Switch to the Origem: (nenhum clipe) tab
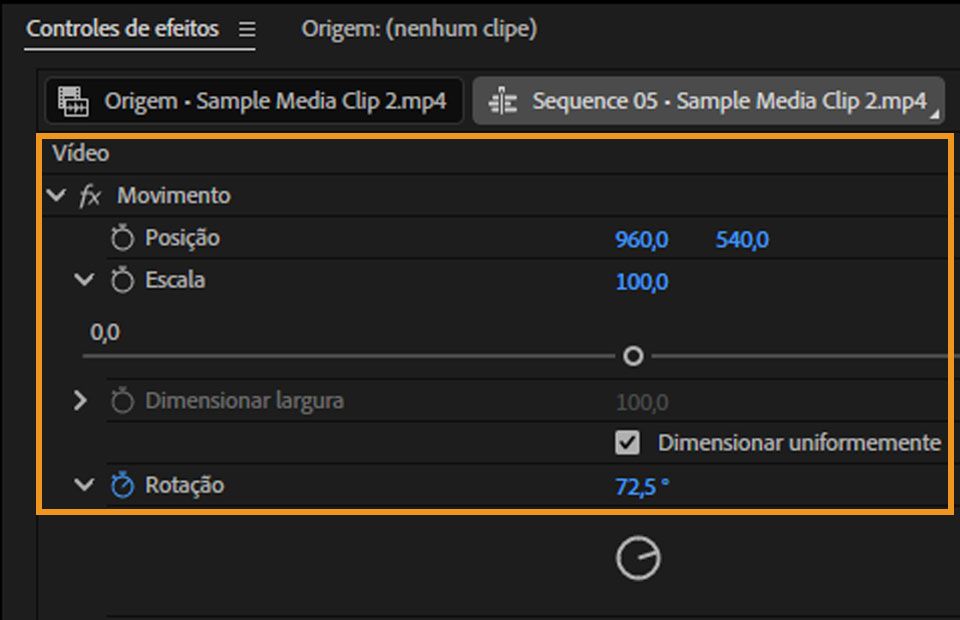The image size is (960, 620). click(420, 29)
